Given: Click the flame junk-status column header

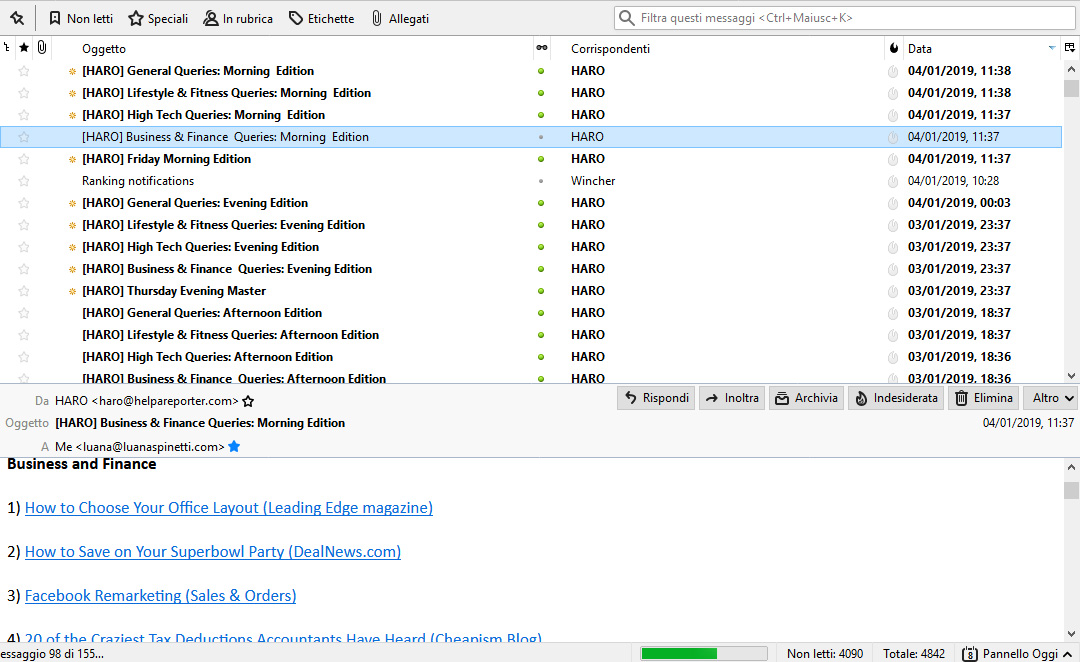Looking at the screenshot, I should coord(893,48).
